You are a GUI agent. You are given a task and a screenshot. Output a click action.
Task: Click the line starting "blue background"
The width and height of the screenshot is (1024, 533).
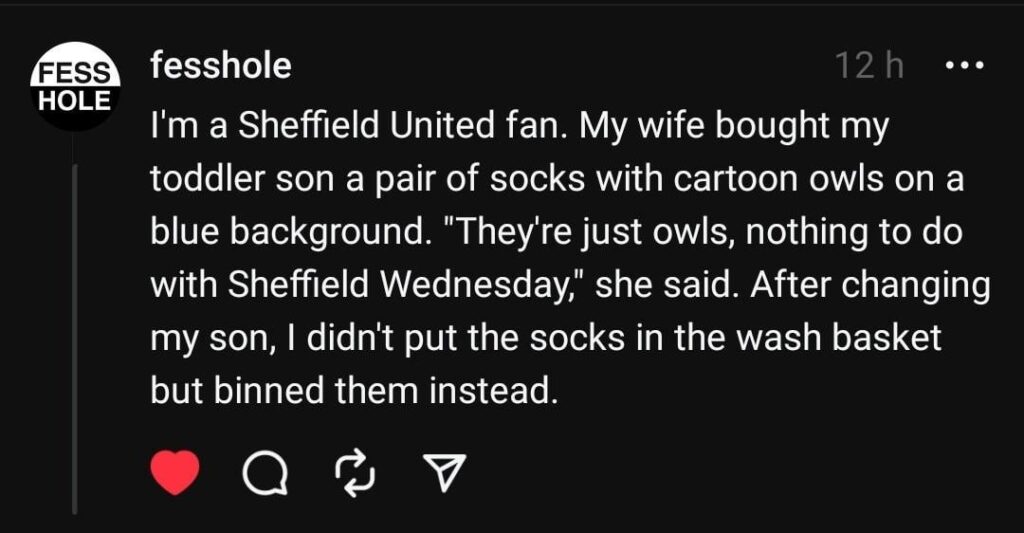point(556,232)
